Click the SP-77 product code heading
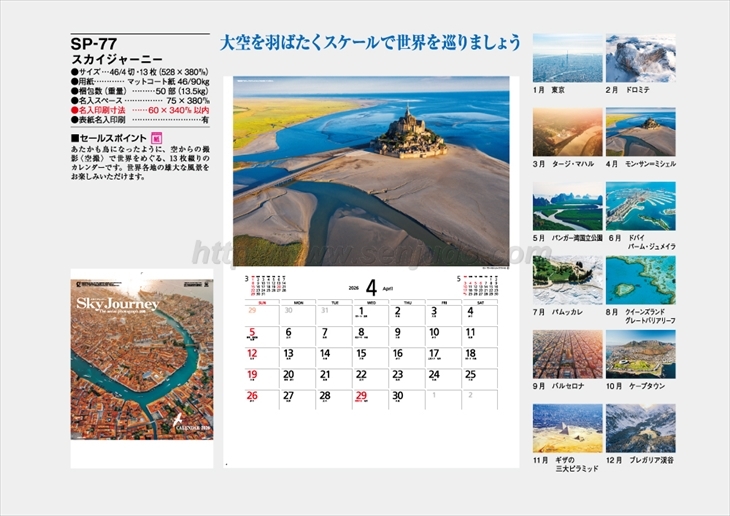This screenshot has width=730, height=516. [x=94, y=45]
